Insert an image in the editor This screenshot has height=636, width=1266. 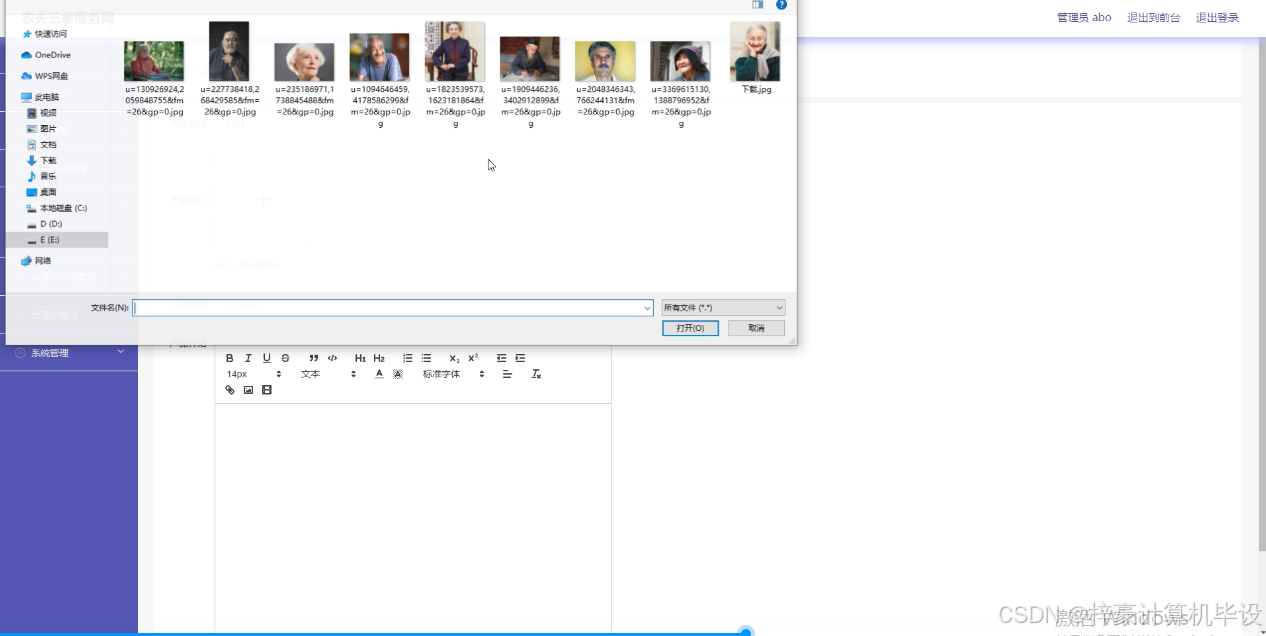[x=248, y=390]
